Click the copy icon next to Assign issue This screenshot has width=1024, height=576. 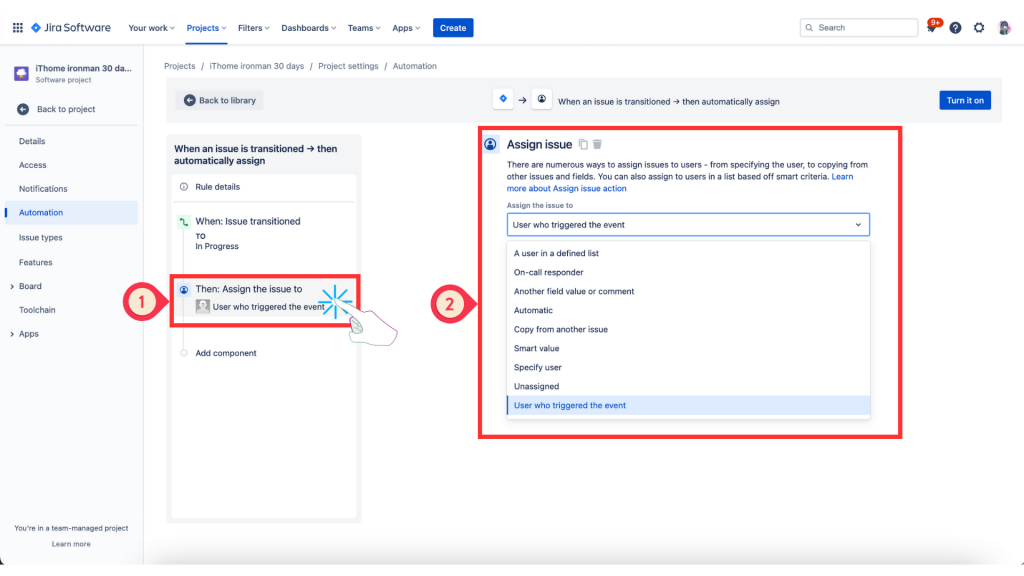[x=583, y=144]
